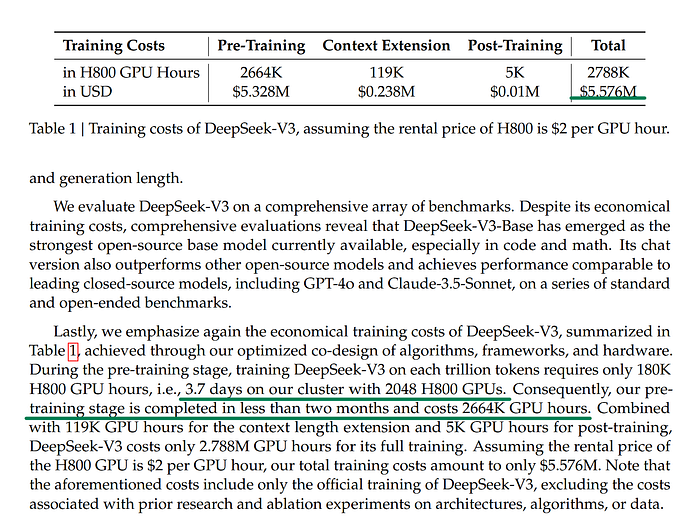Click the 'Post-Training' column header
700x521 pixels.
click(515, 46)
